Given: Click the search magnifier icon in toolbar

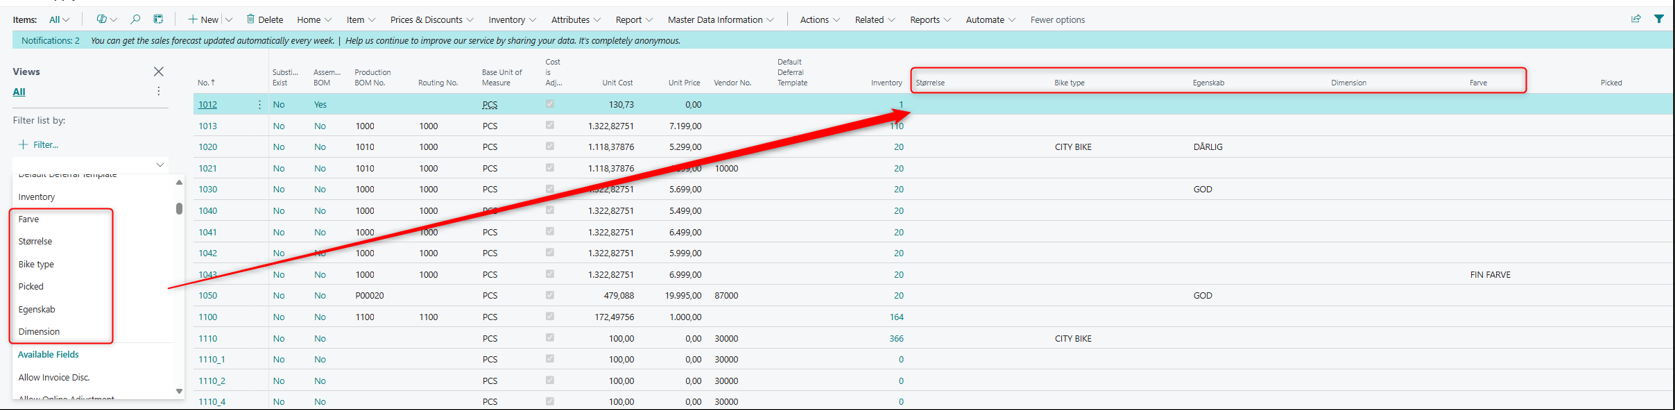Looking at the screenshot, I should point(135,19).
